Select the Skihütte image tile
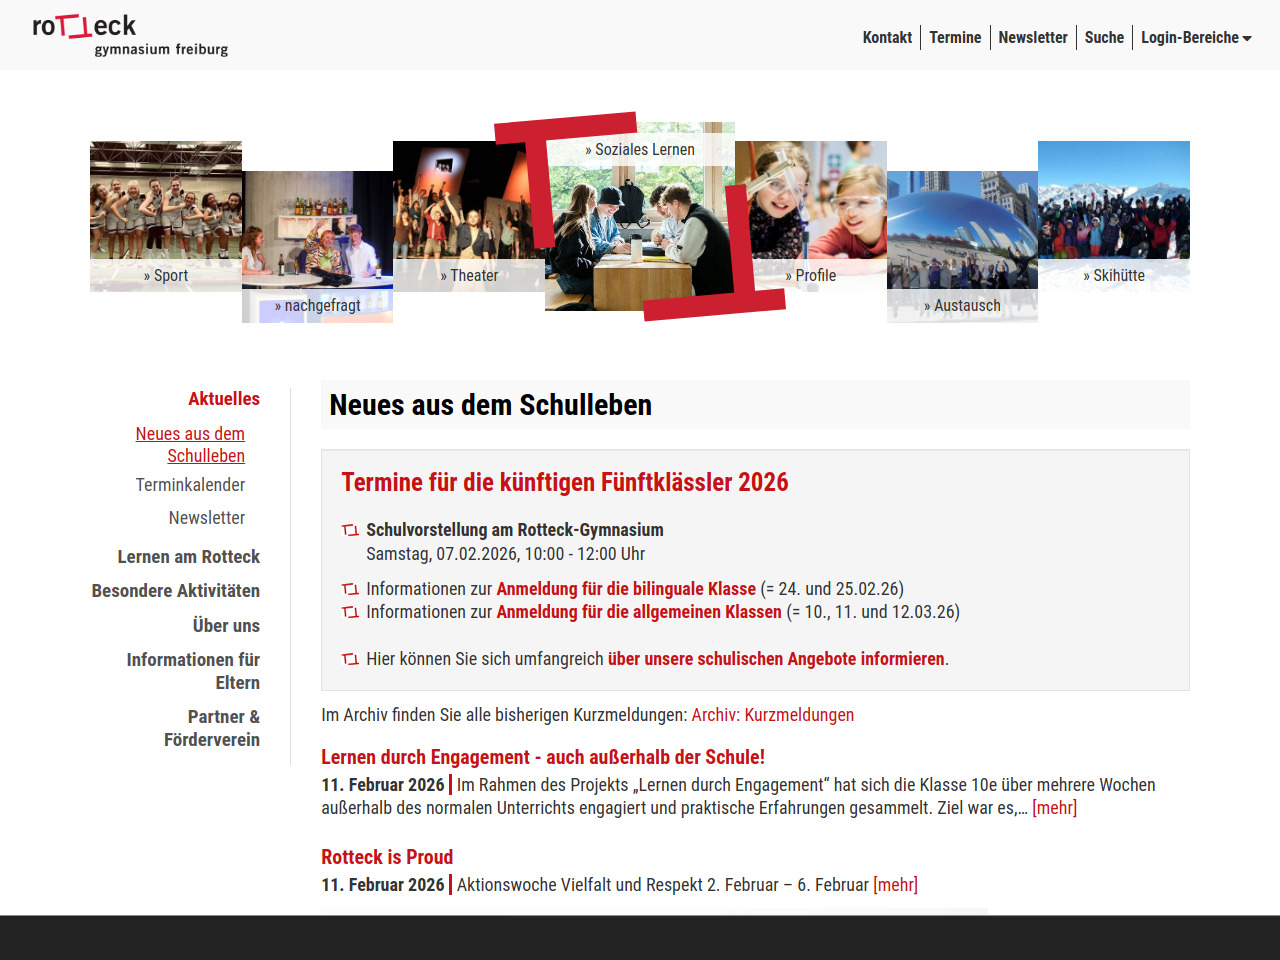The height and width of the screenshot is (960, 1280). click(x=1114, y=215)
